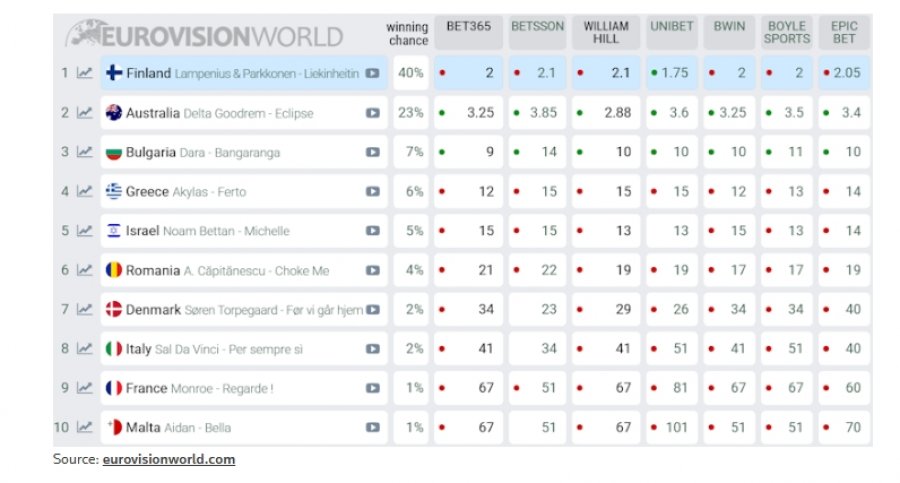Click the winning chance column header

(x=408, y=33)
